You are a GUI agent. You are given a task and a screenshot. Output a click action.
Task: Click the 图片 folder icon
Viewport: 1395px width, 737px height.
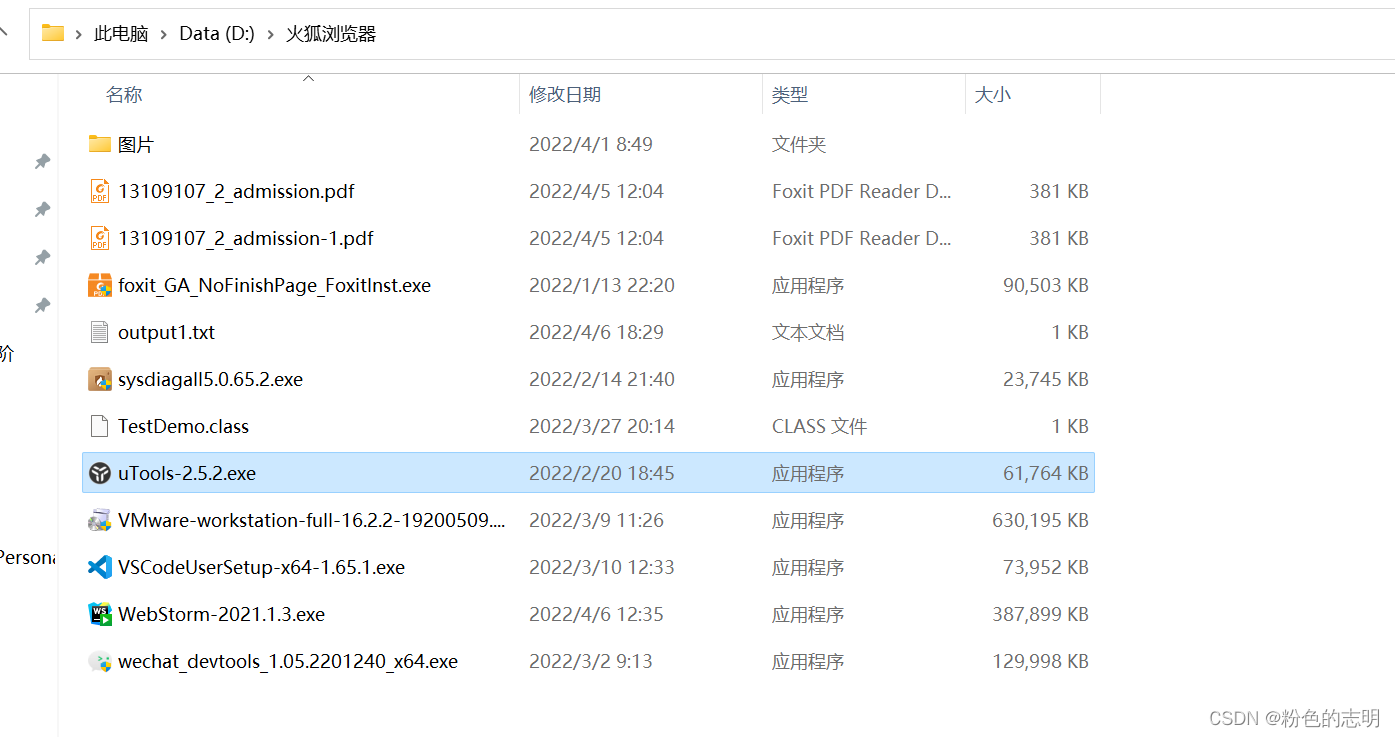[99, 144]
